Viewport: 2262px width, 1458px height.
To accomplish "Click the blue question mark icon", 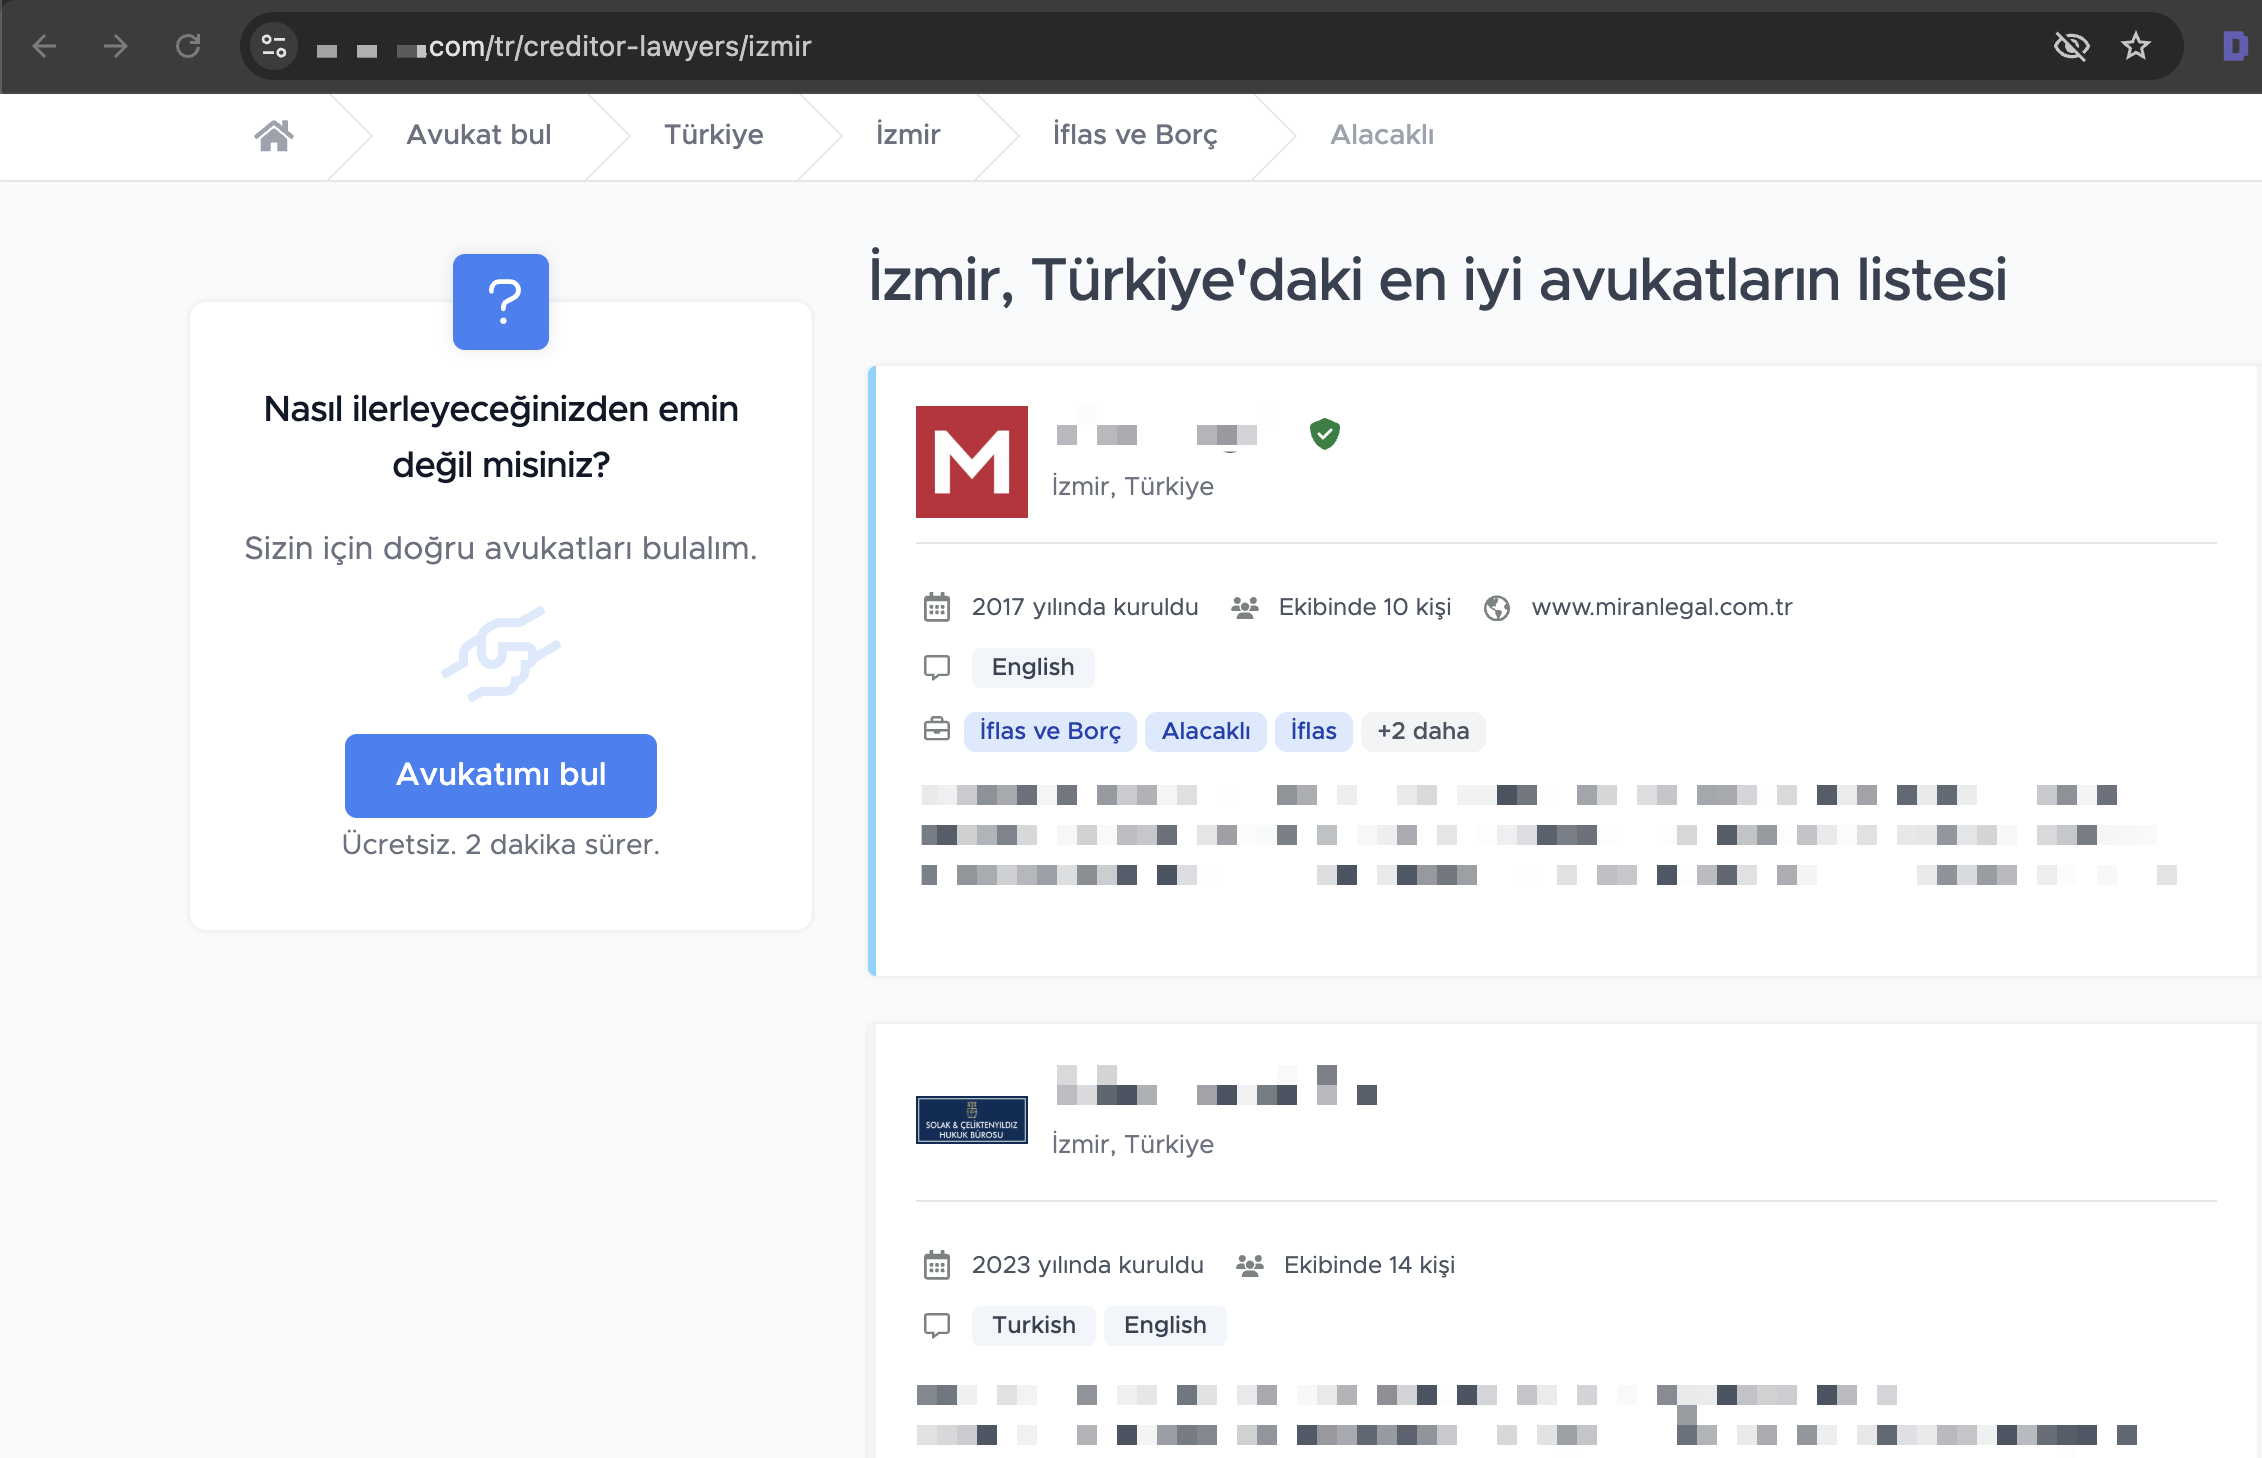I will pos(500,302).
